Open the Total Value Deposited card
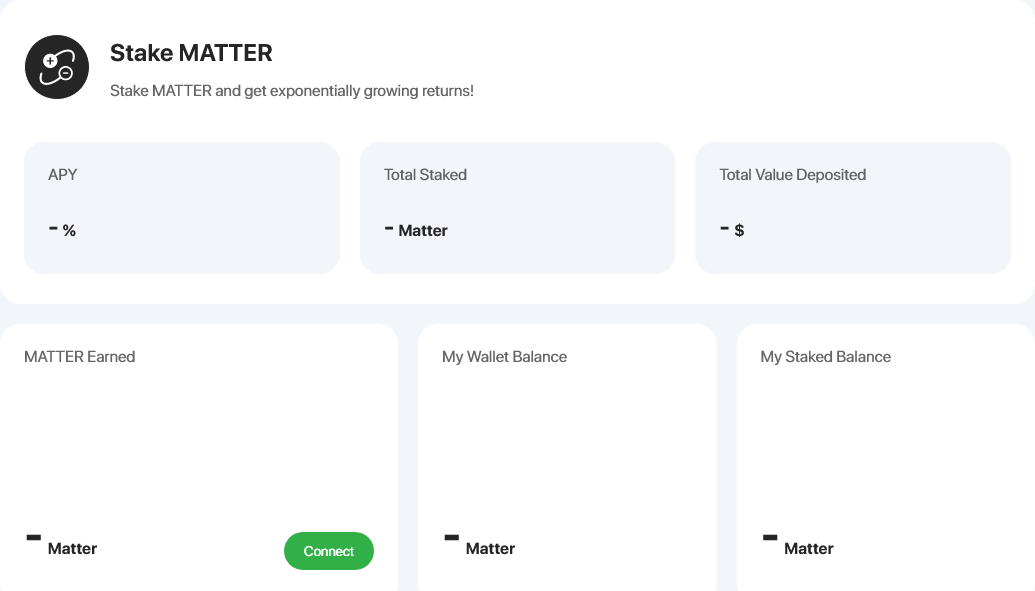The width and height of the screenshot is (1035, 591). [853, 208]
